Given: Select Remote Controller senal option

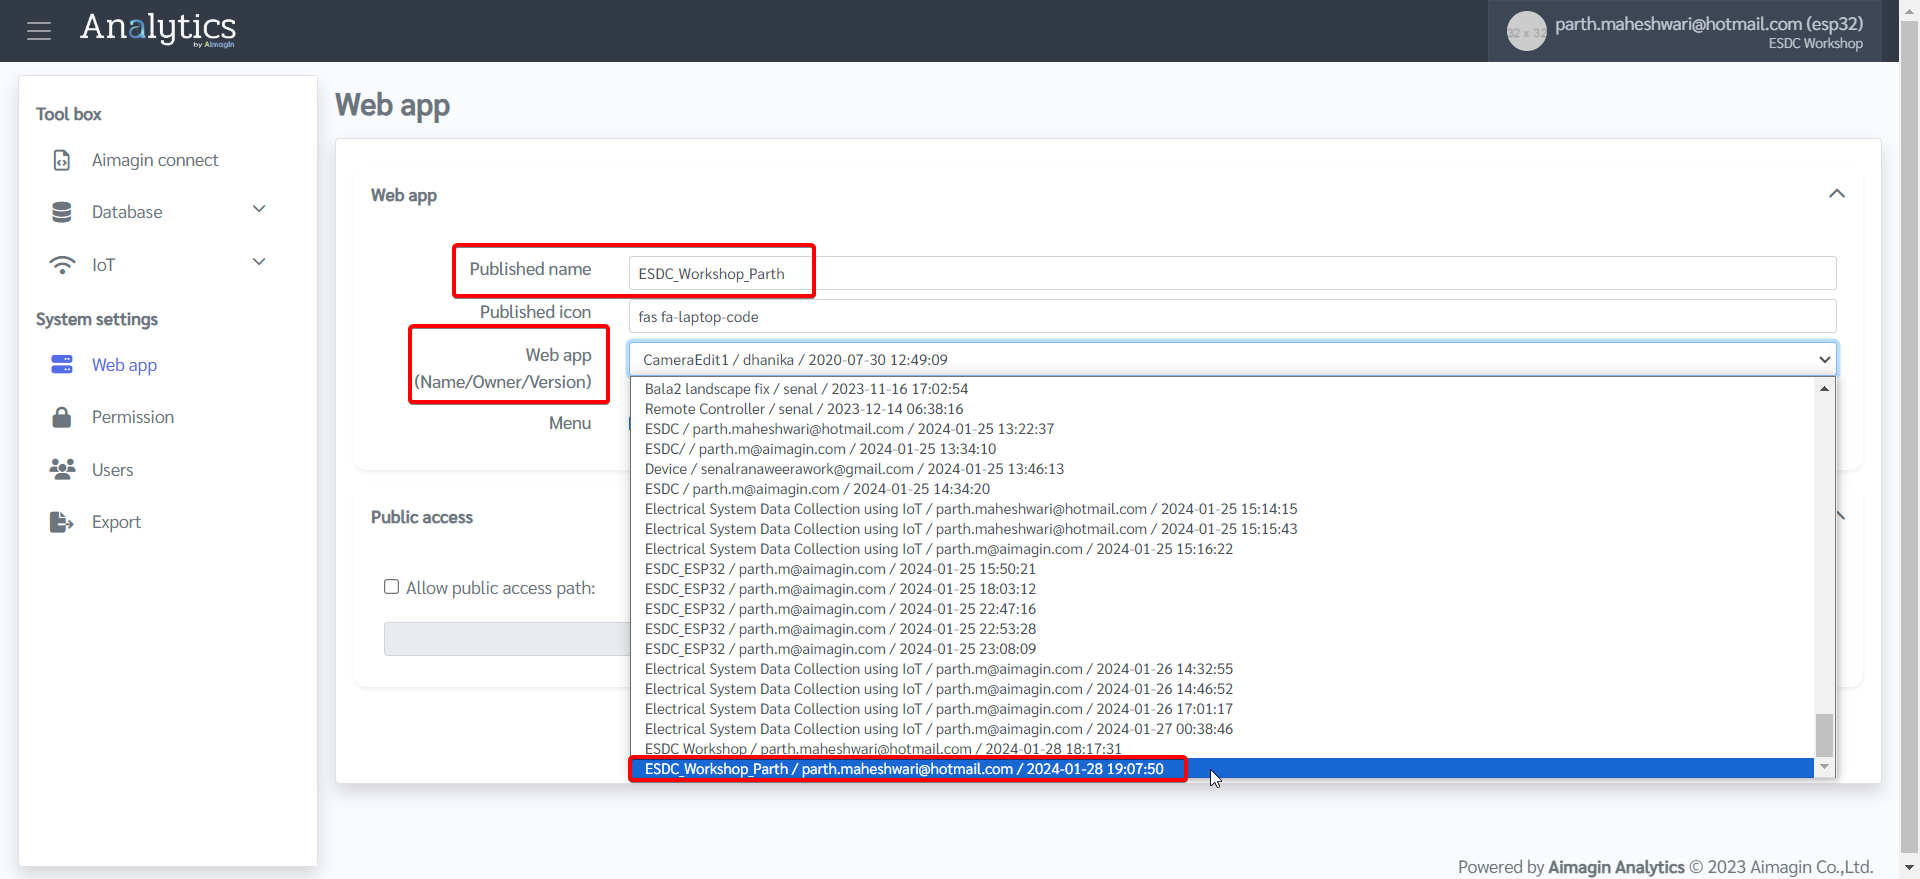Looking at the screenshot, I should (x=1222, y=409).
